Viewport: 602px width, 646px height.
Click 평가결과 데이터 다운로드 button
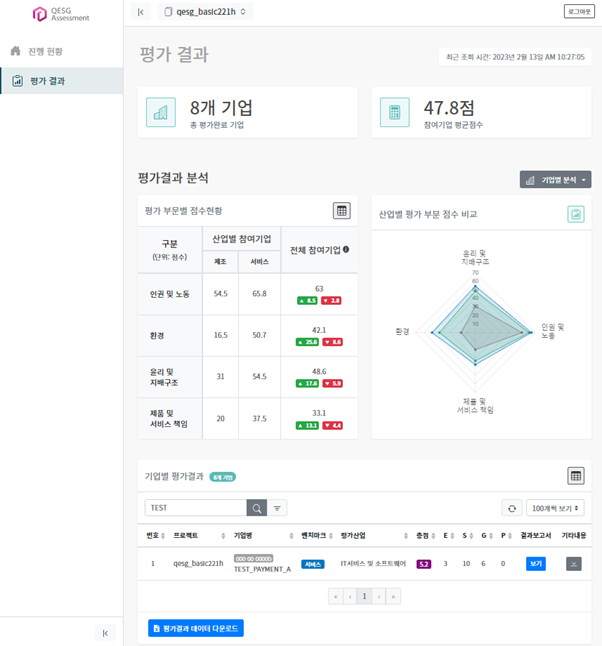coord(196,628)
